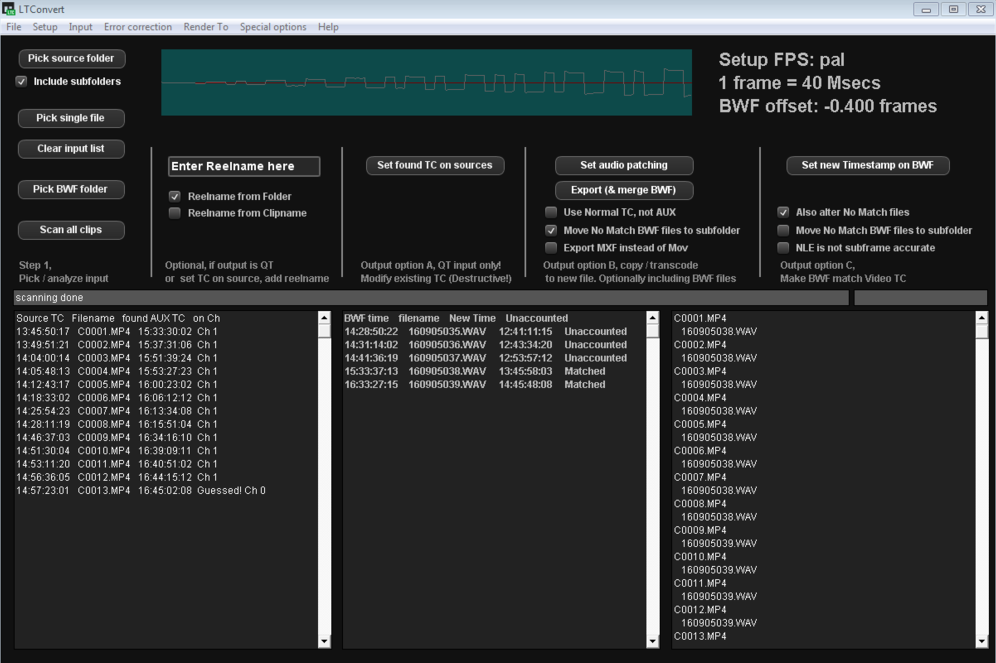Click the Enter Reelname here field

pyautogui.click(x=244, y=166)
